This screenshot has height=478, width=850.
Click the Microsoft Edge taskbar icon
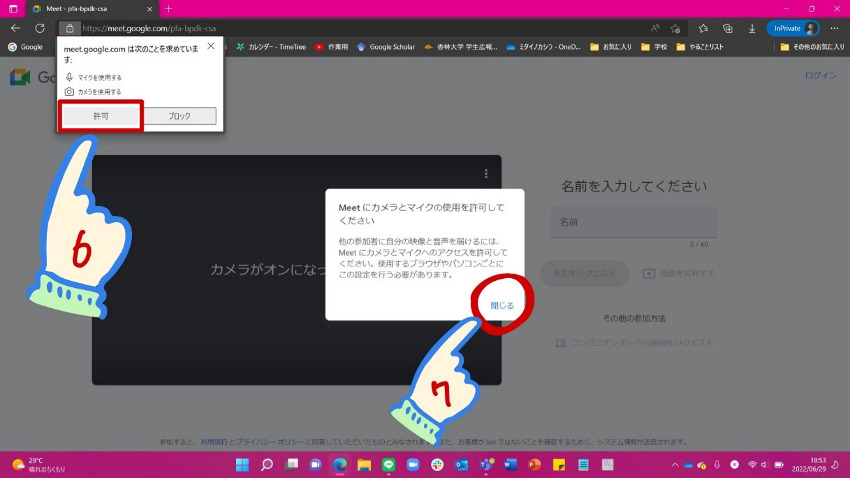(340, 464)
